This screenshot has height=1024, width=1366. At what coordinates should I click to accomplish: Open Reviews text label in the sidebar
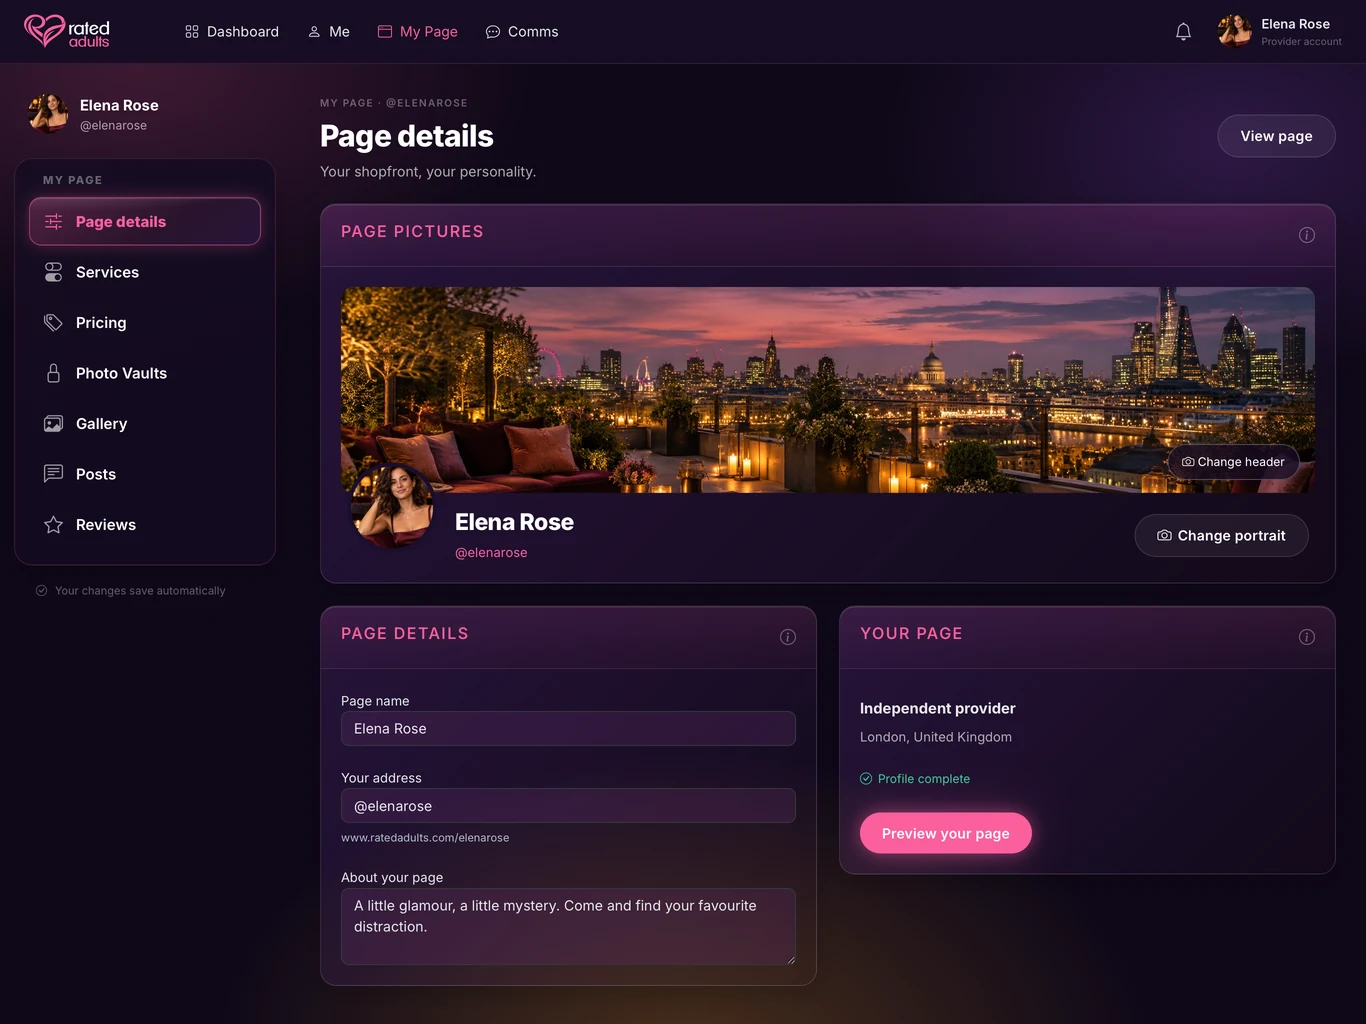(x=106, y=525)
